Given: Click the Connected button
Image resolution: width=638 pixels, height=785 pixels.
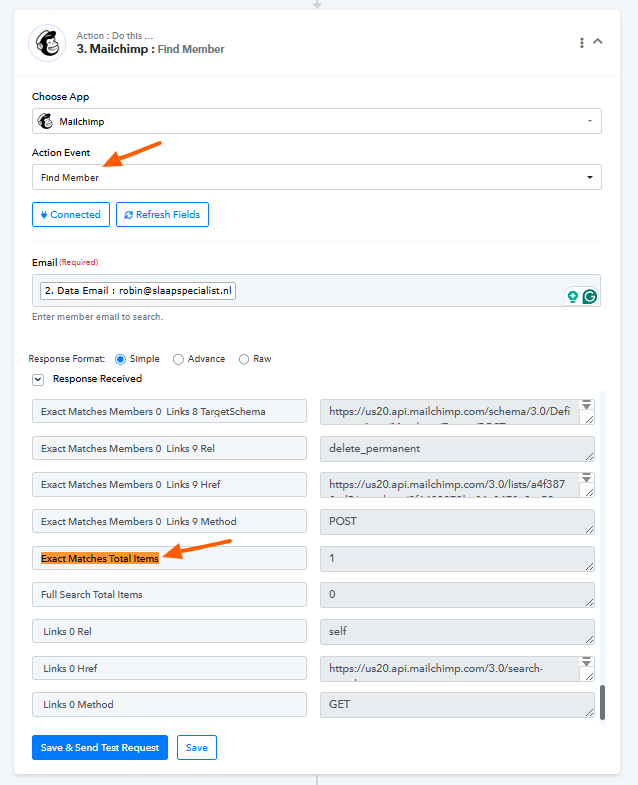Looking at the screenshot, I should coord(71,215).
